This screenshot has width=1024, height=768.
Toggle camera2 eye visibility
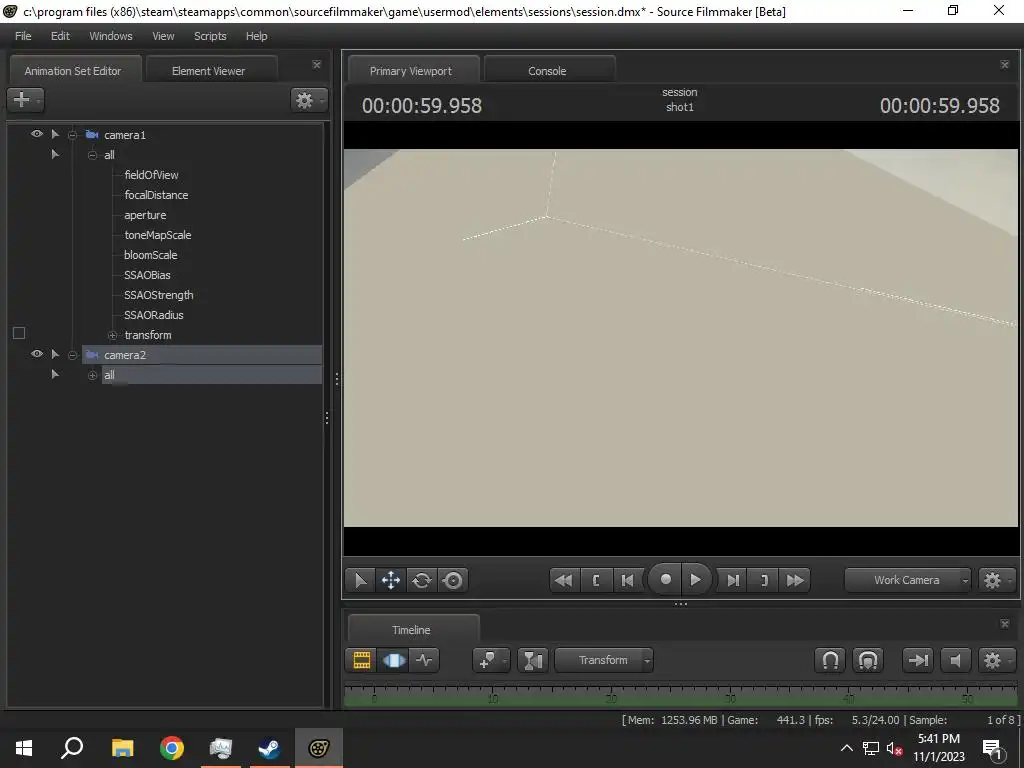point(37,353)
